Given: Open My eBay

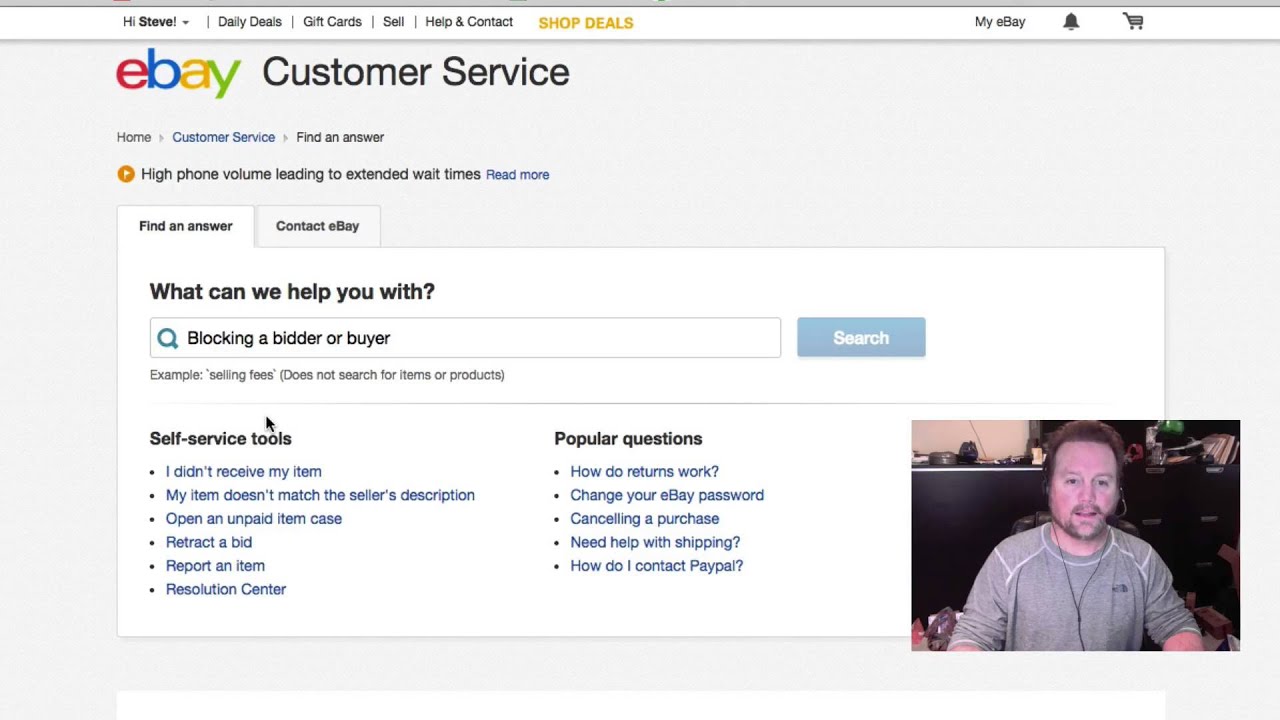Looking at the screenshot, I should click(x=1000, y=22).
